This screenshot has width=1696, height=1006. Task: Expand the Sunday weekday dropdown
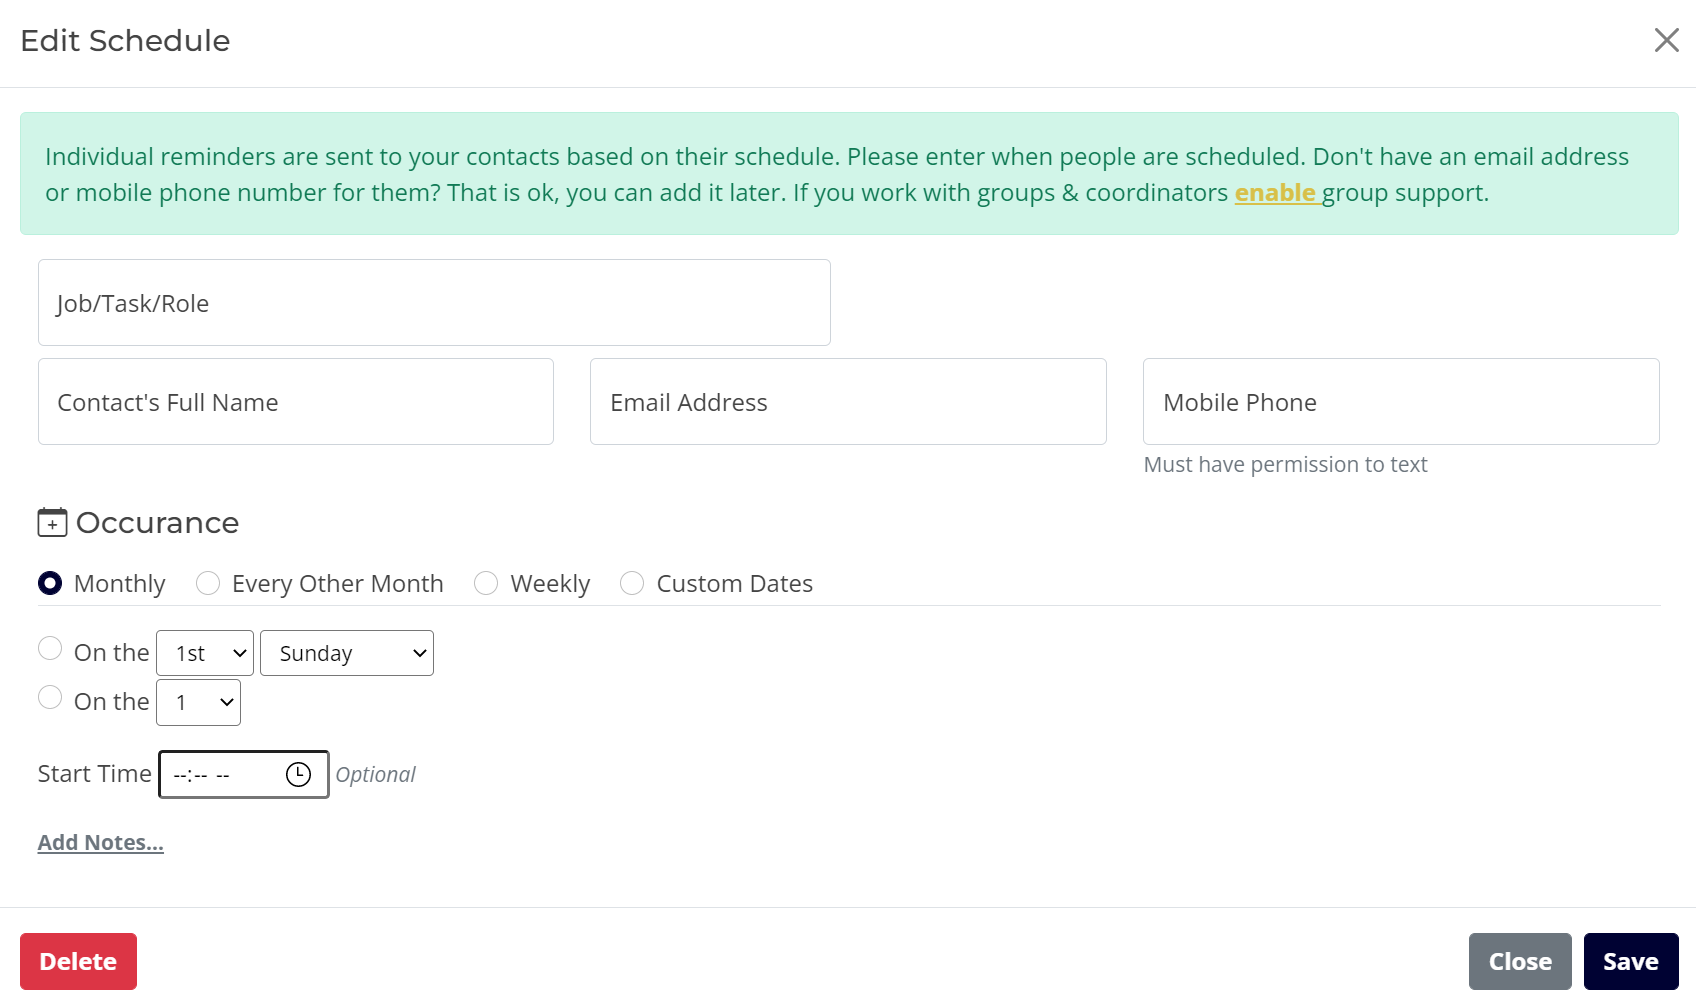tap(346, 653)
